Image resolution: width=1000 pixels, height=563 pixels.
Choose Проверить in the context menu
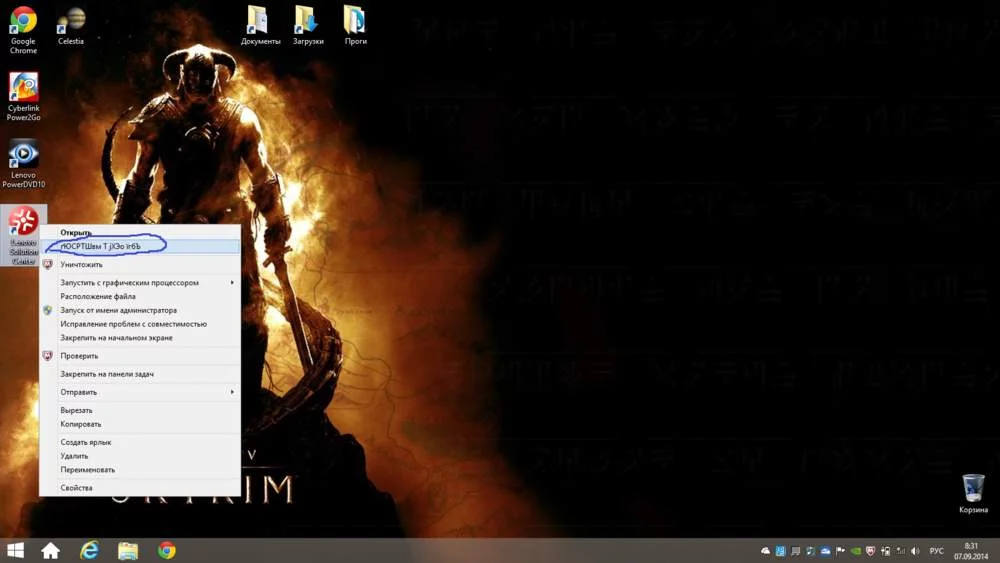(140, 356)
